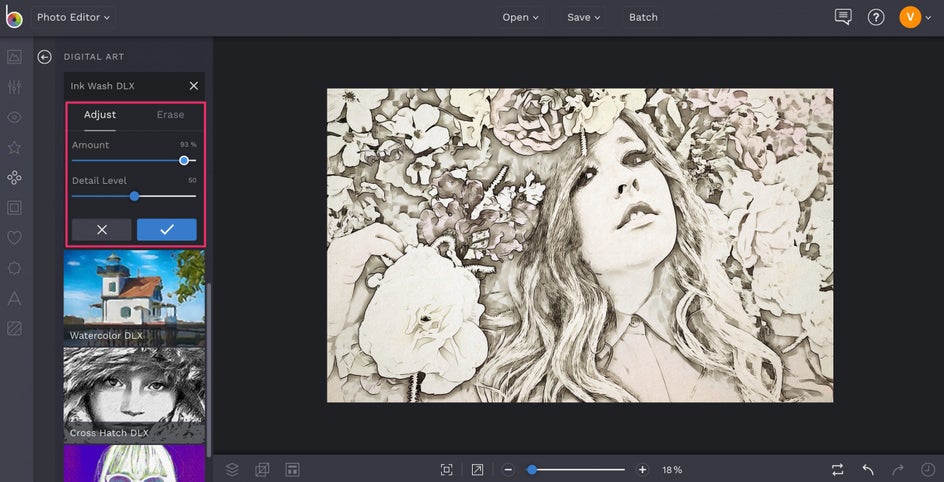Viewport: 944px width, 482px height.
Task: Zoom in with the plus button
Action: coord(642,469)
